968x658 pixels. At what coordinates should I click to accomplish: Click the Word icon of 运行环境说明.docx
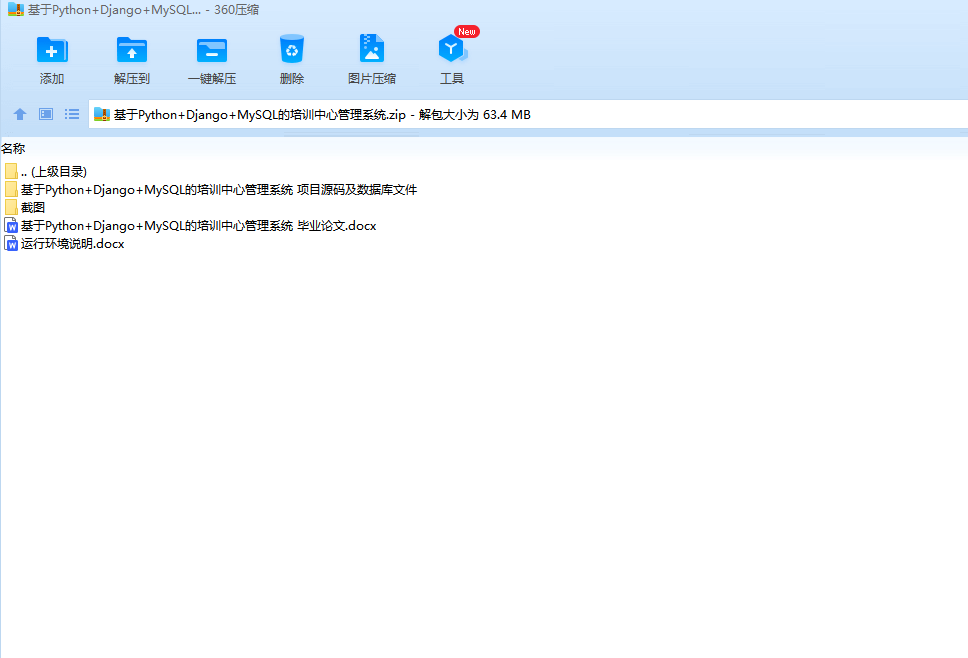tap(11, 244)
